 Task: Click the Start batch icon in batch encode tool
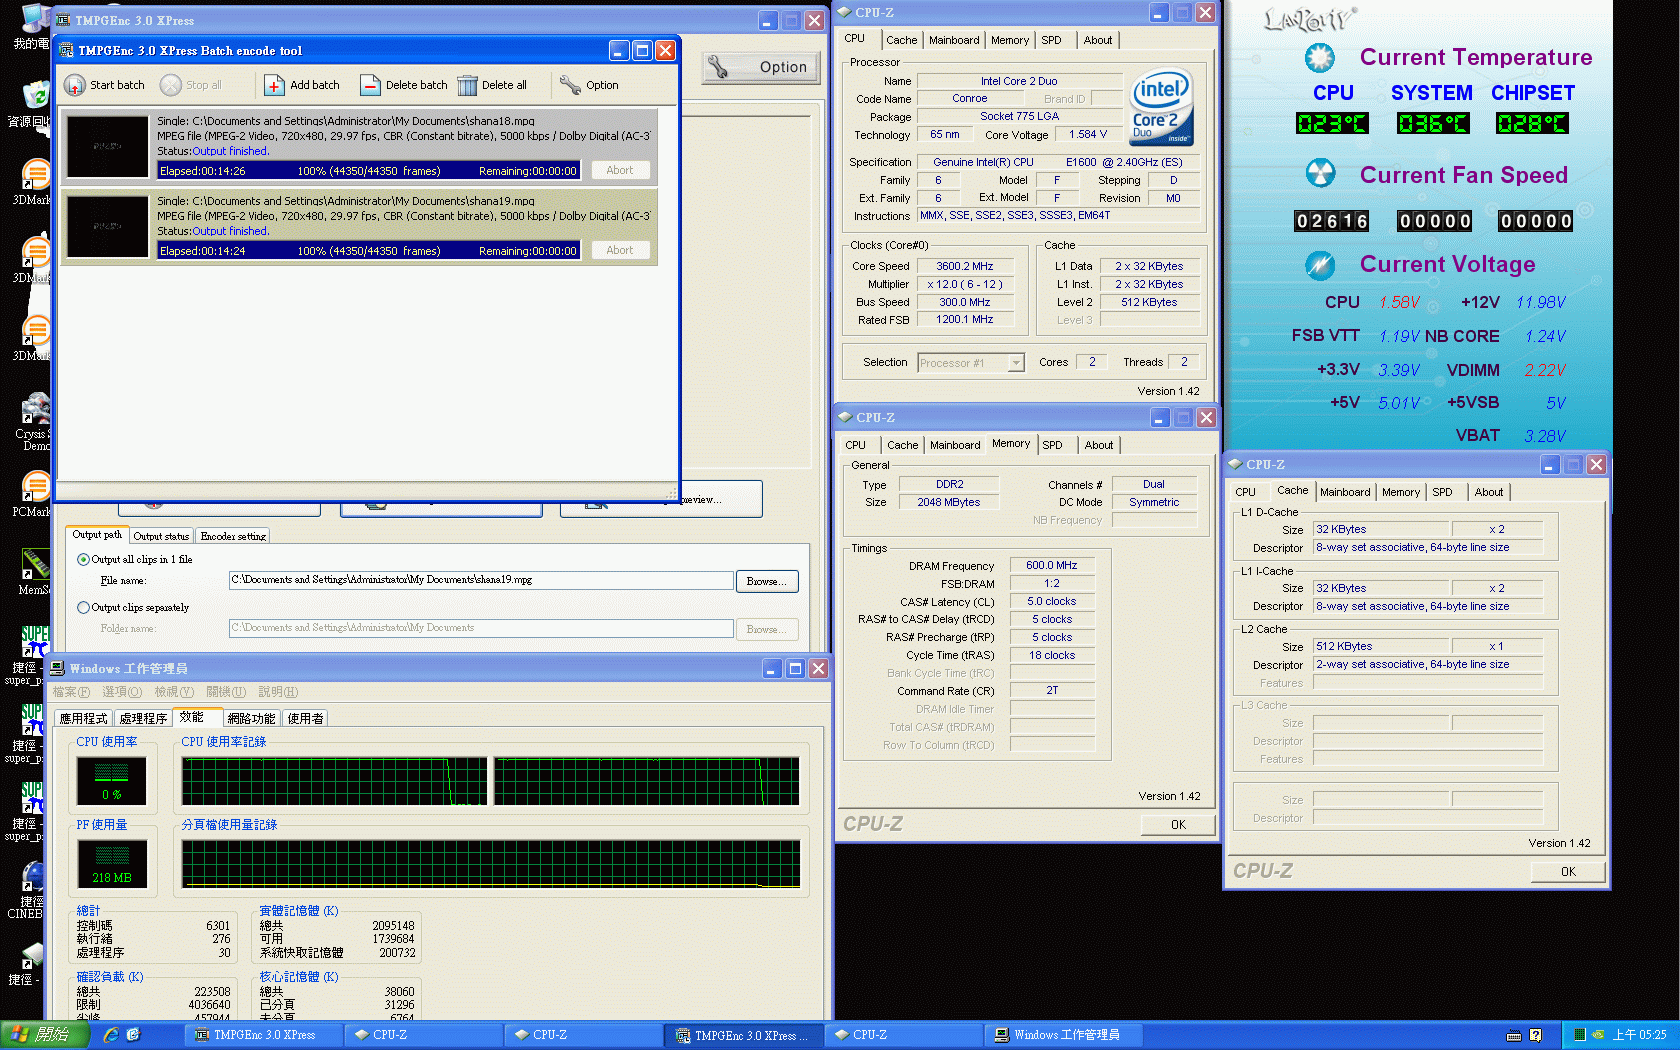tap(75, 85)
